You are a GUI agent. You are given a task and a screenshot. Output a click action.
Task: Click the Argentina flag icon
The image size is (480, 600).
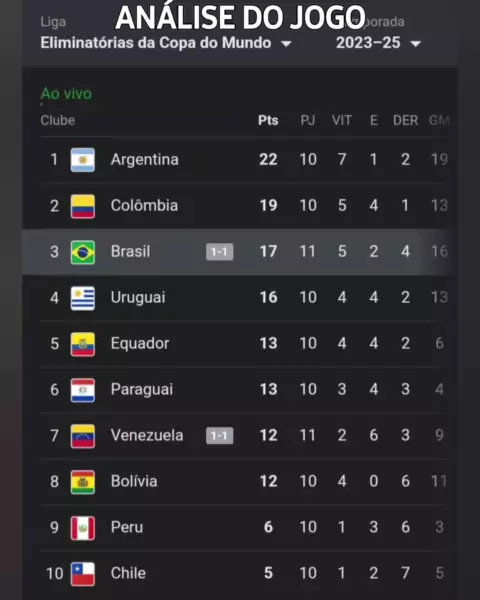[x=83, y=160]
